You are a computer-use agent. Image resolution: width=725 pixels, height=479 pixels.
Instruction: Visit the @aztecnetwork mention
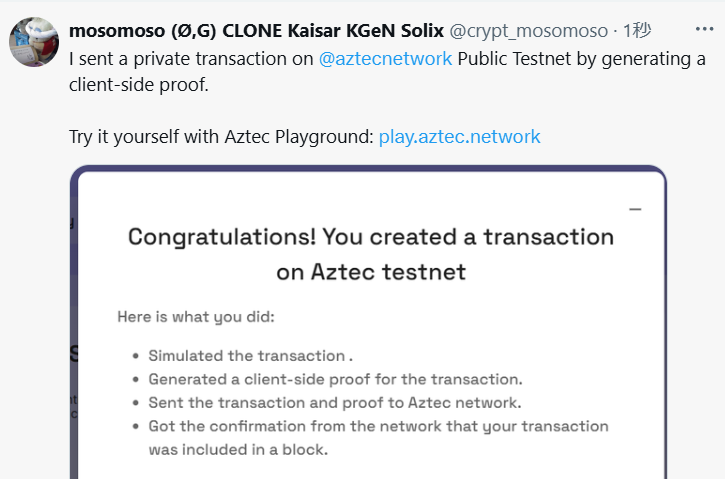(x=385, y=59)
